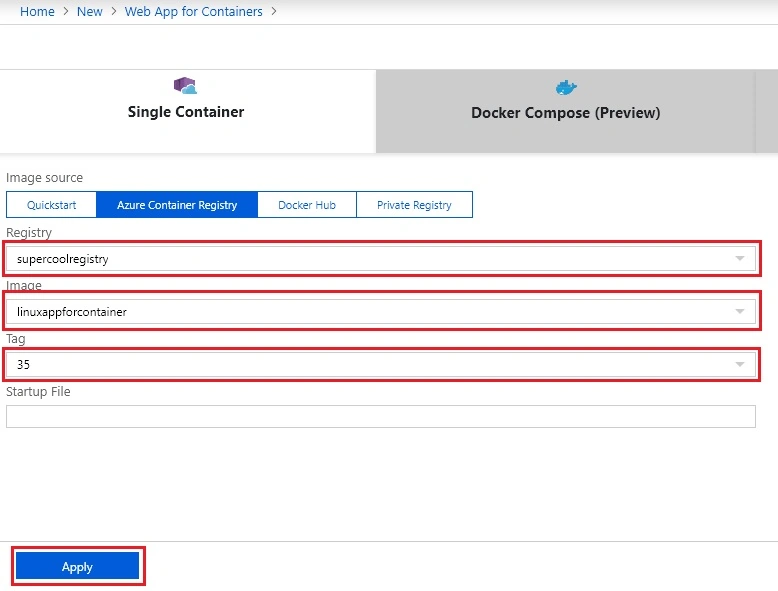Go to New breadcrumb

tap(89, 11)
